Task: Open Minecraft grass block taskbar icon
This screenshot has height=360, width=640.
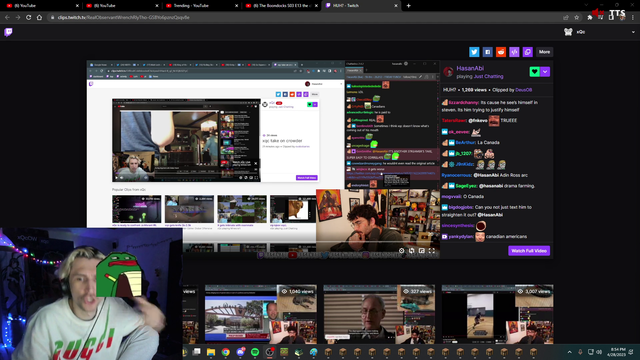Action: pyautogui.click(x=284, y=352)
